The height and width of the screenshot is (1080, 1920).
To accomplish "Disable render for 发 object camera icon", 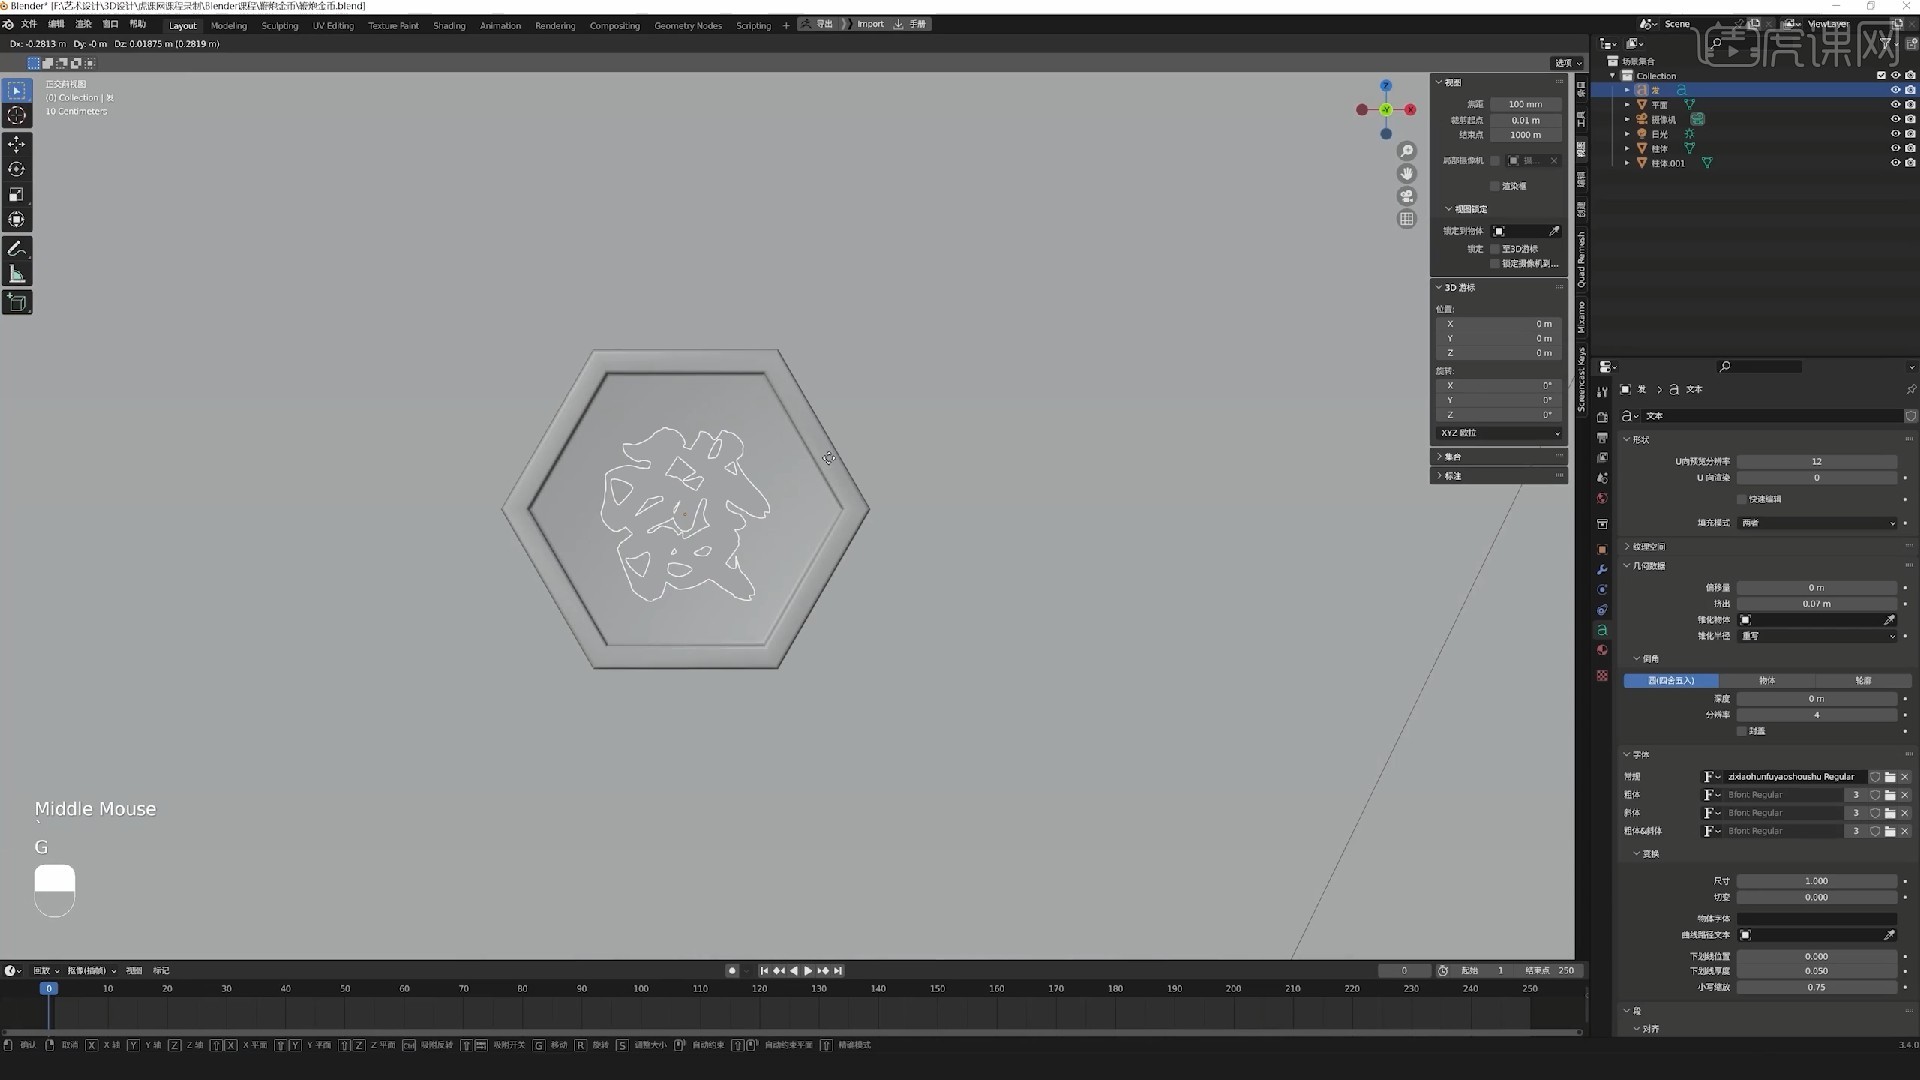I will [1910, 90].
